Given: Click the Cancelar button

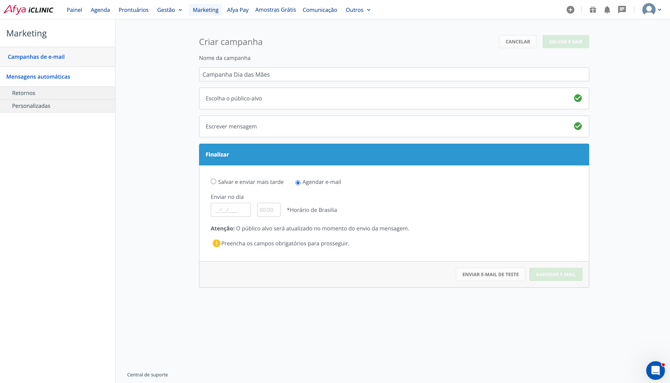Looking at the screenshot, I should [x=517, y=41].
